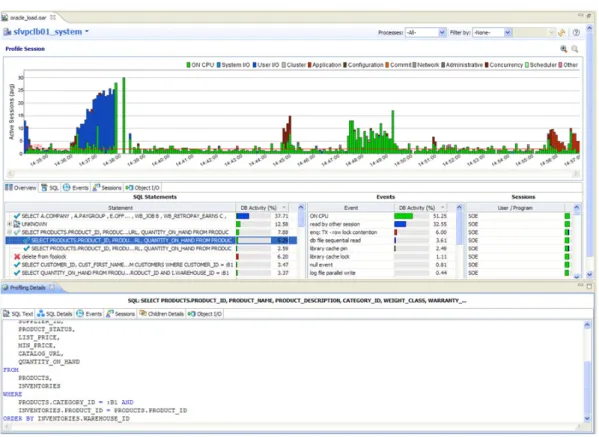Image resolution: width=599 pixels, height=437 pixels.
Task: Click the red X delete statement icon
Action: pos(17,257)
